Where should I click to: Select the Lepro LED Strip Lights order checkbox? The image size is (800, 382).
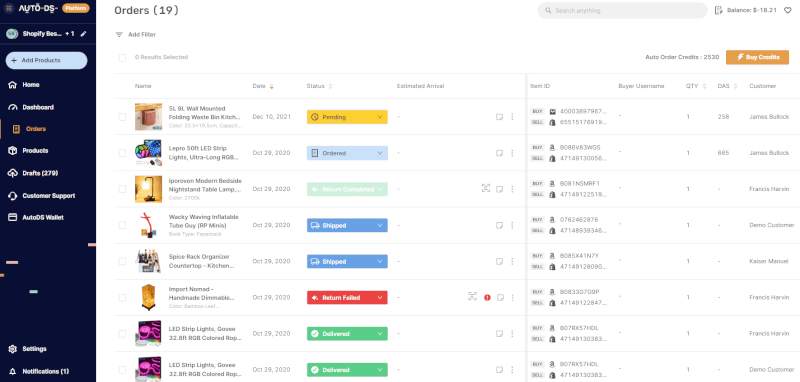tap(122, 153)
